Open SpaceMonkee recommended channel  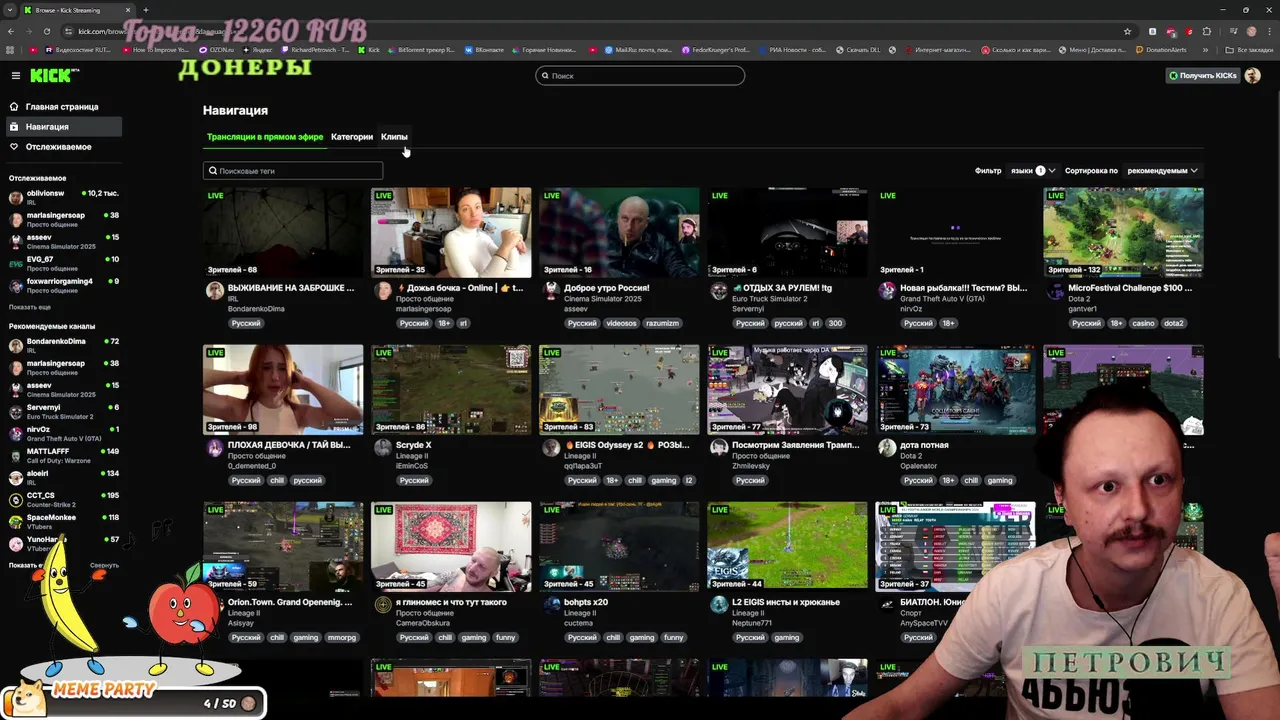click(63, 521)
